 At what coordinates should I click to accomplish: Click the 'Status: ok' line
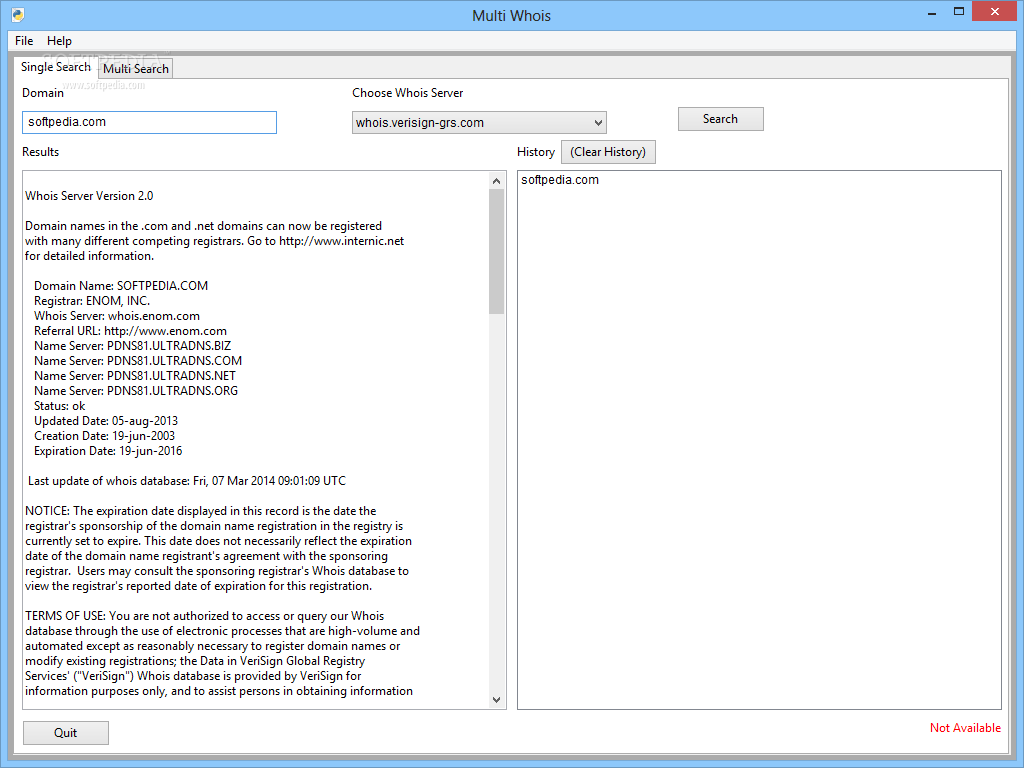[x=59, y=406]
